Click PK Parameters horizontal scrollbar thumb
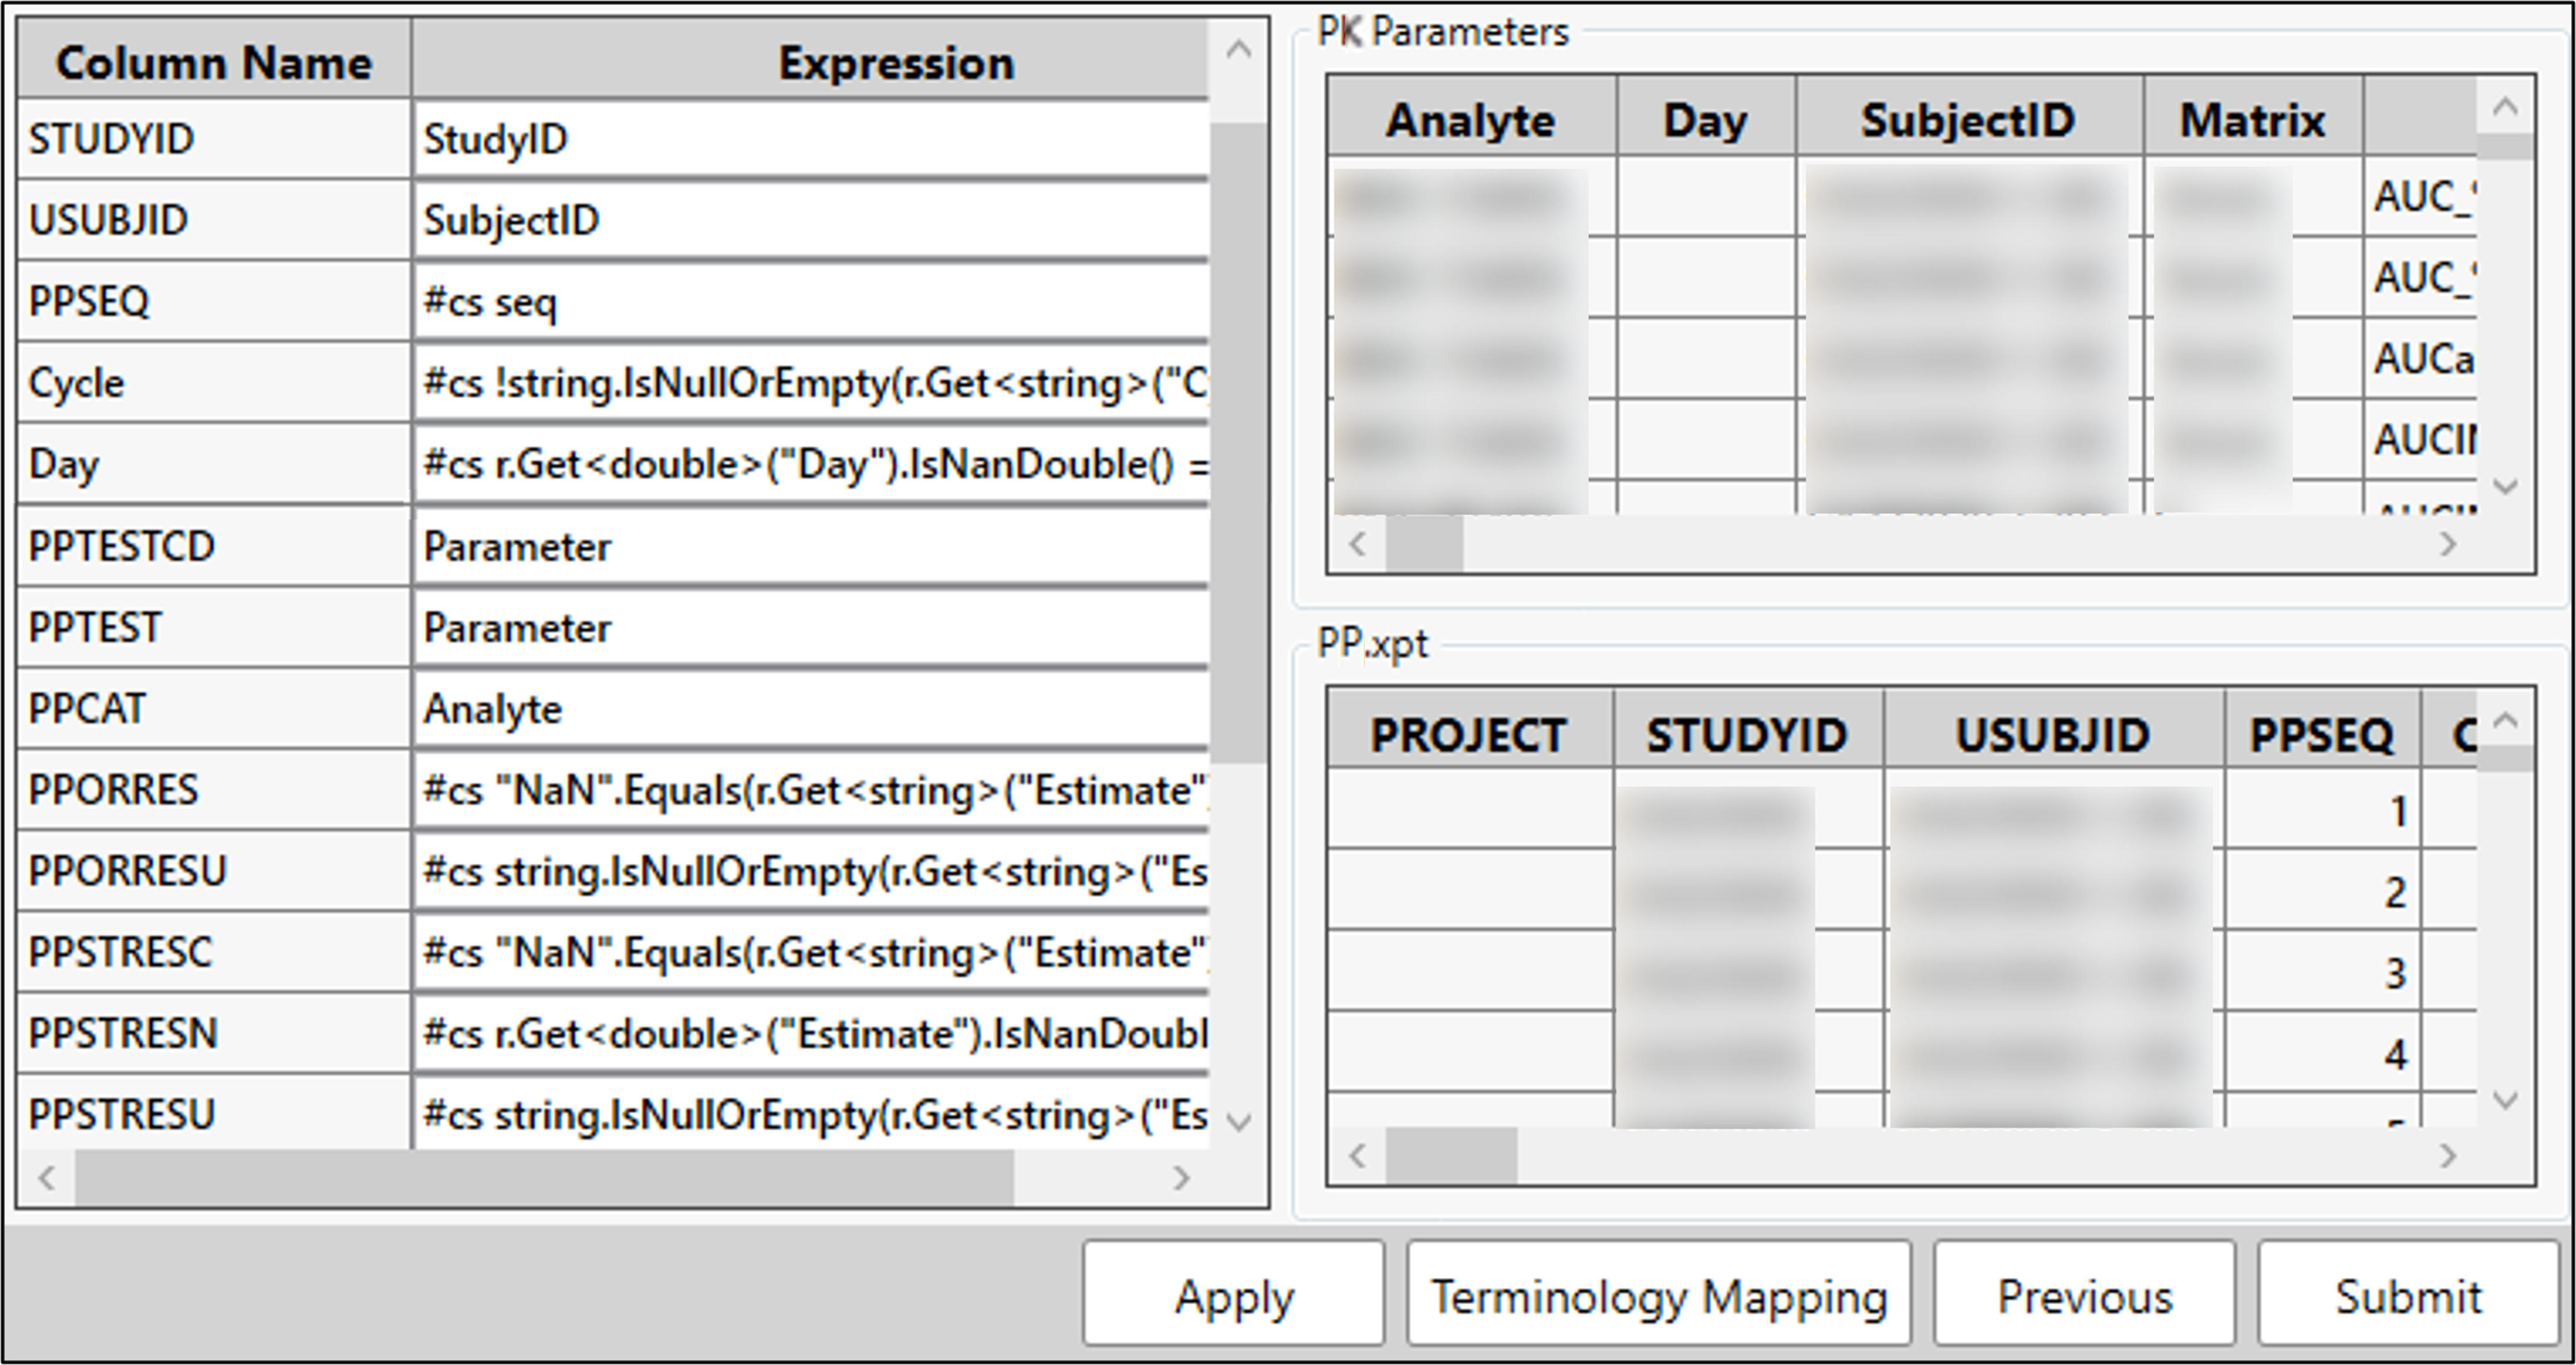This screenshot has height=1365, width=2576. pyautogui.click(x=1424, y=545)
